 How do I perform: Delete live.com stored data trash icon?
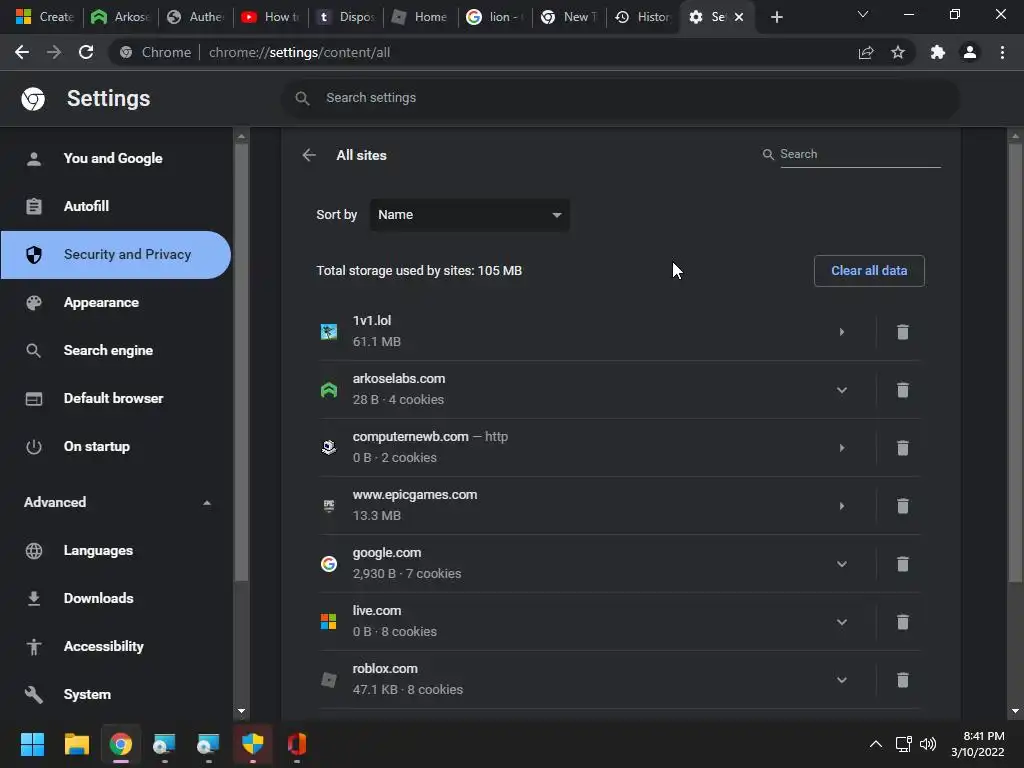[x=903, y=622]
